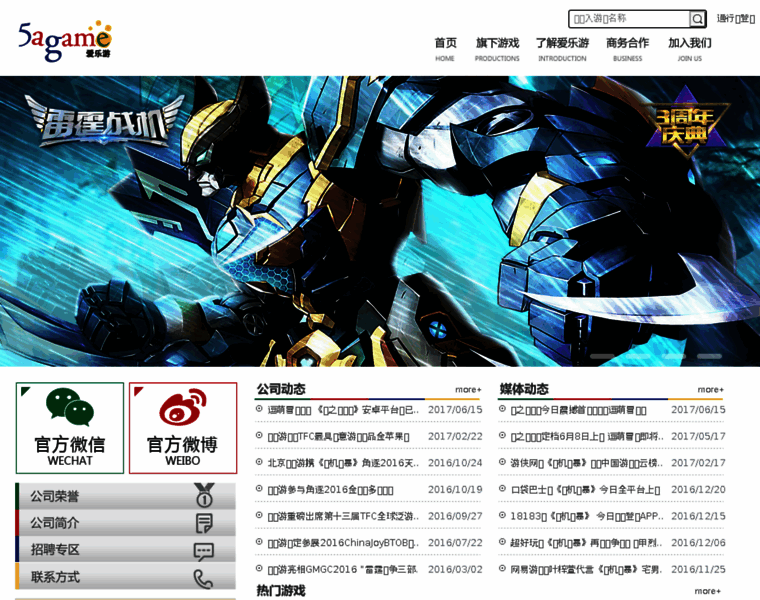Open the 旗下游戏 PRODUCTIONS menu
The image size is (760, 600).
(x=497, y=49)
